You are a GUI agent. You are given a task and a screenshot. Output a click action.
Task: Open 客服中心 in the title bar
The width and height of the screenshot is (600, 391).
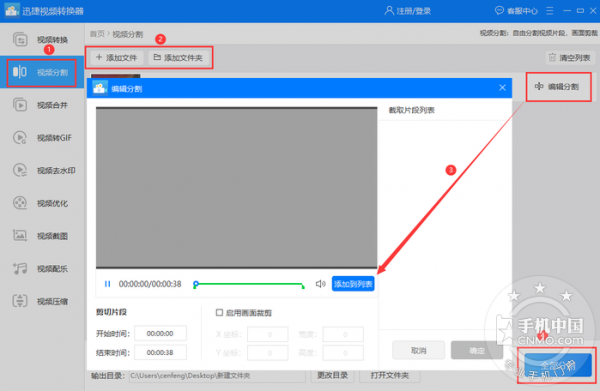pos(516,11)
